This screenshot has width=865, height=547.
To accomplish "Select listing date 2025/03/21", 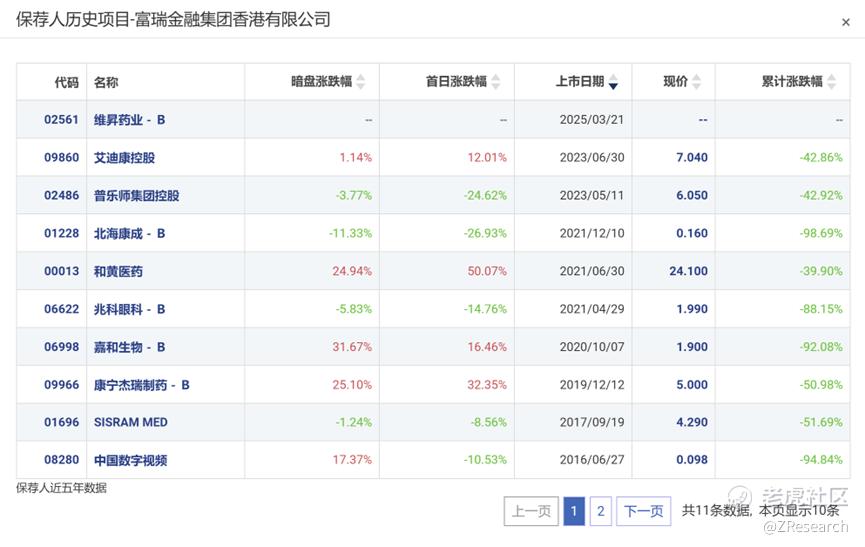I will point(592,120).
